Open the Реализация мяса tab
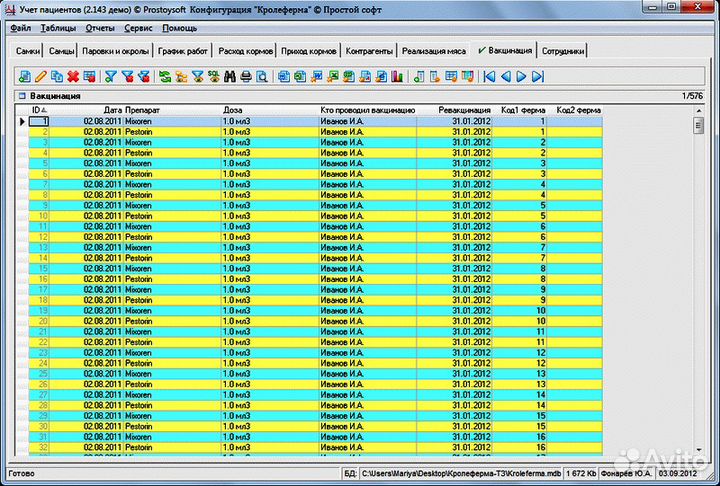This screenshot has width=720, height=486. [x=435, y=50]
